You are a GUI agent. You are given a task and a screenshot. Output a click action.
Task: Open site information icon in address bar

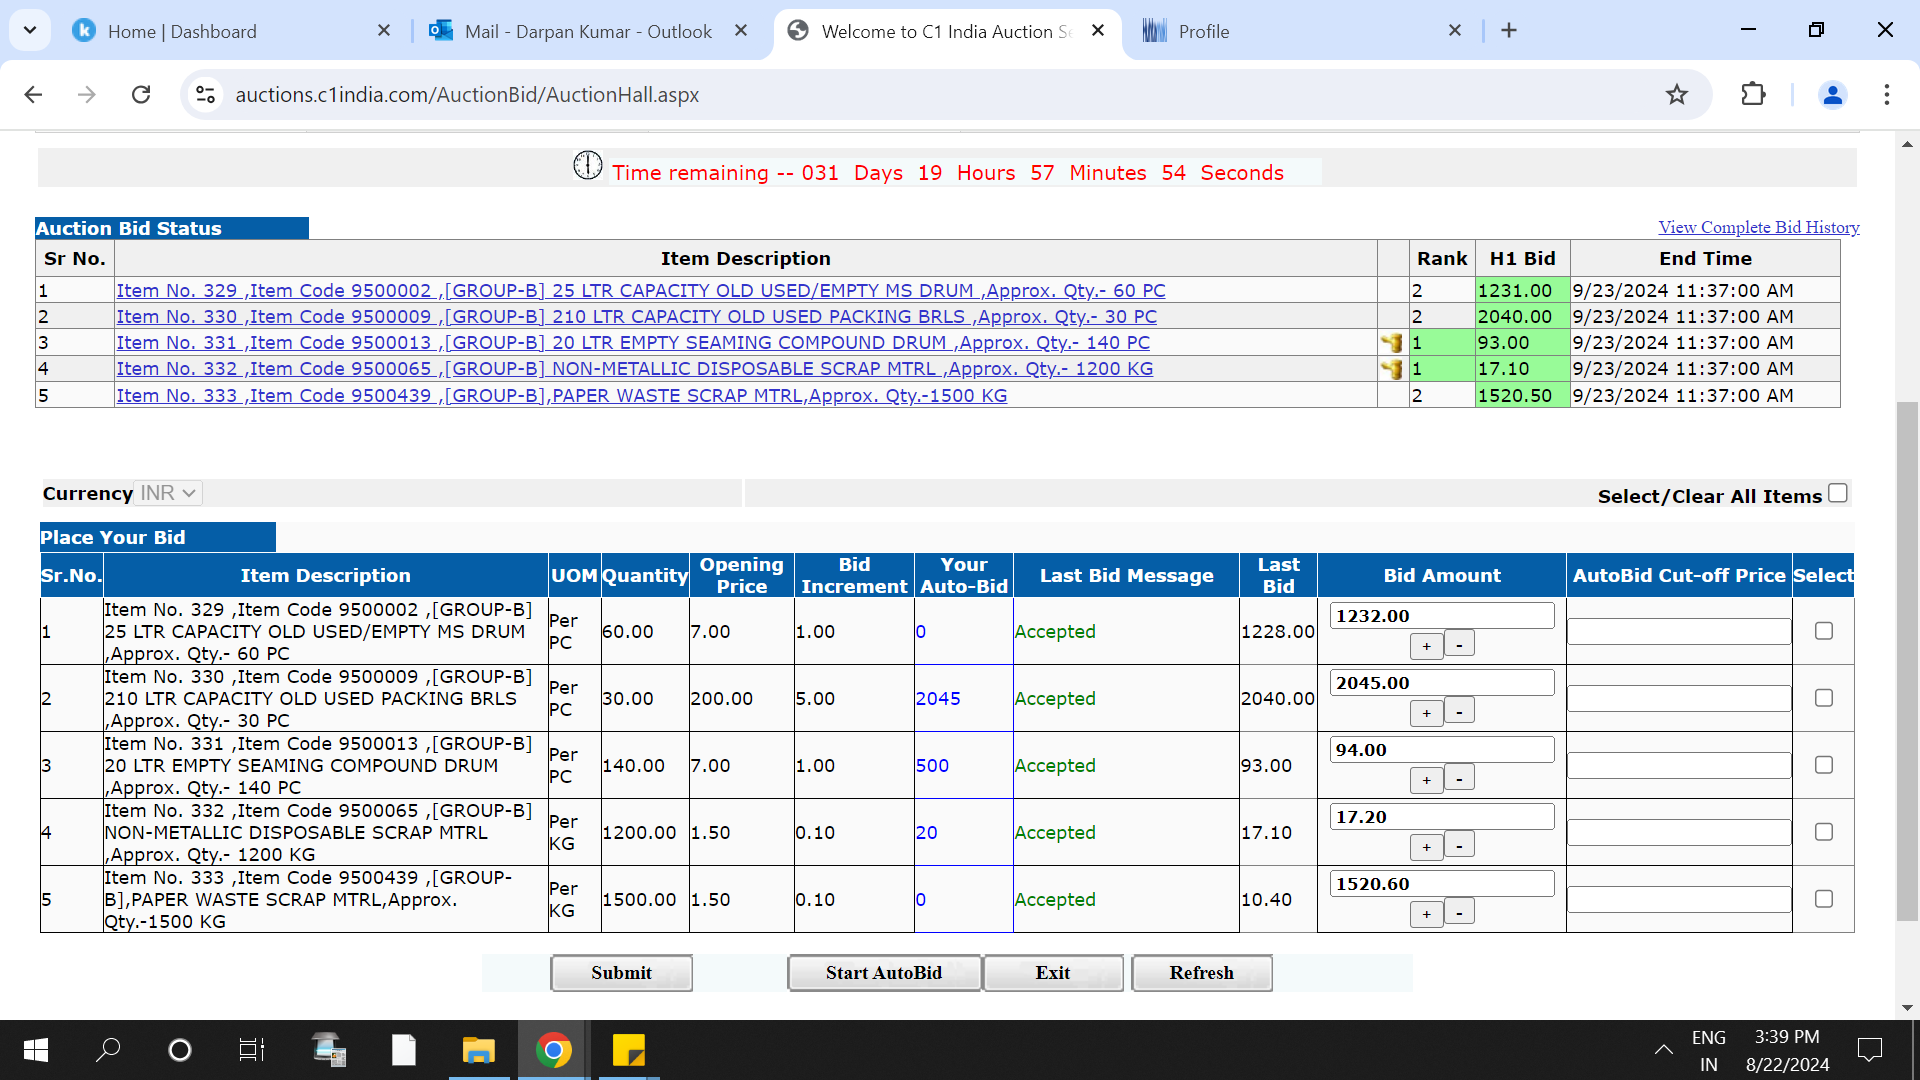[205, 95]
